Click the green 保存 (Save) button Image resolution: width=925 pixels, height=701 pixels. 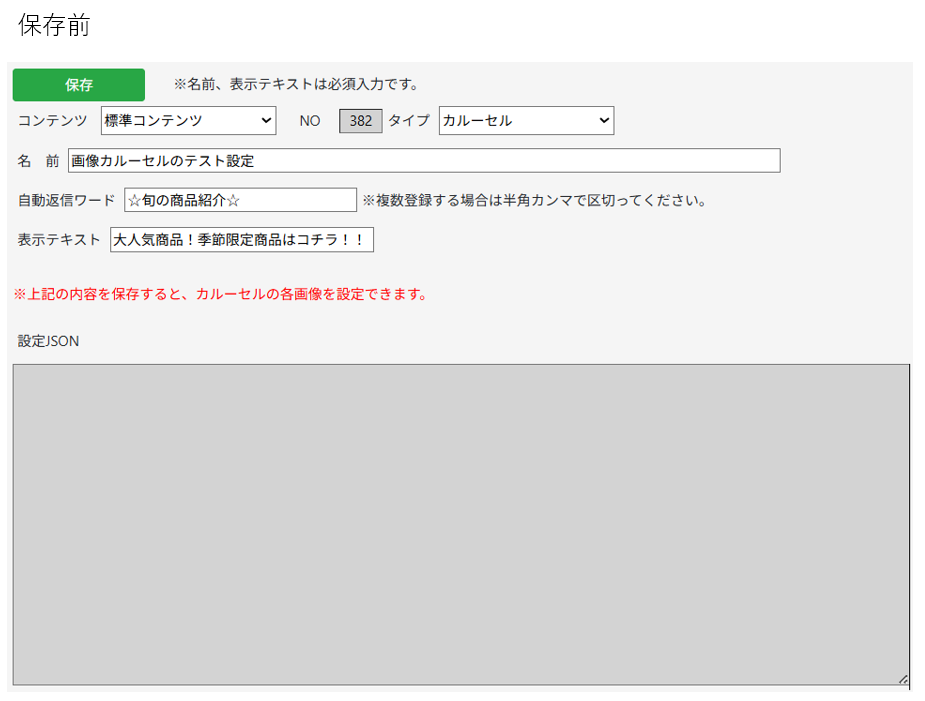pos(78,85)
